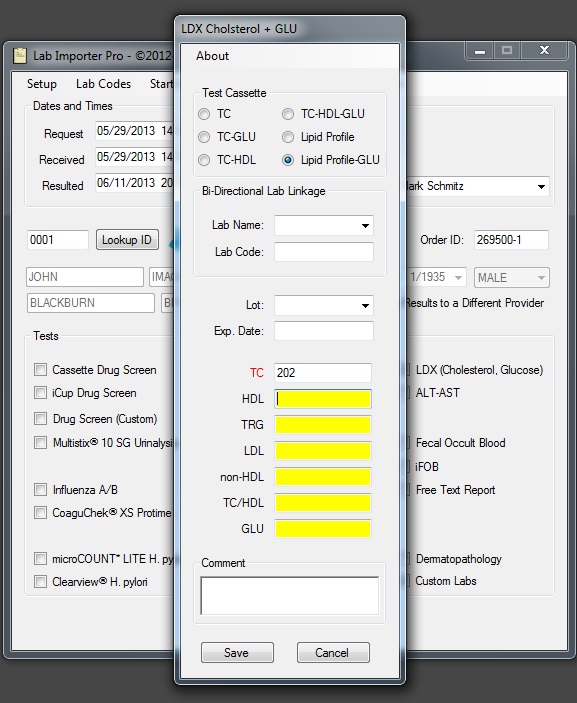Check the Clearview H. pylori checkbox
The image size is (577, 703).
40,582
